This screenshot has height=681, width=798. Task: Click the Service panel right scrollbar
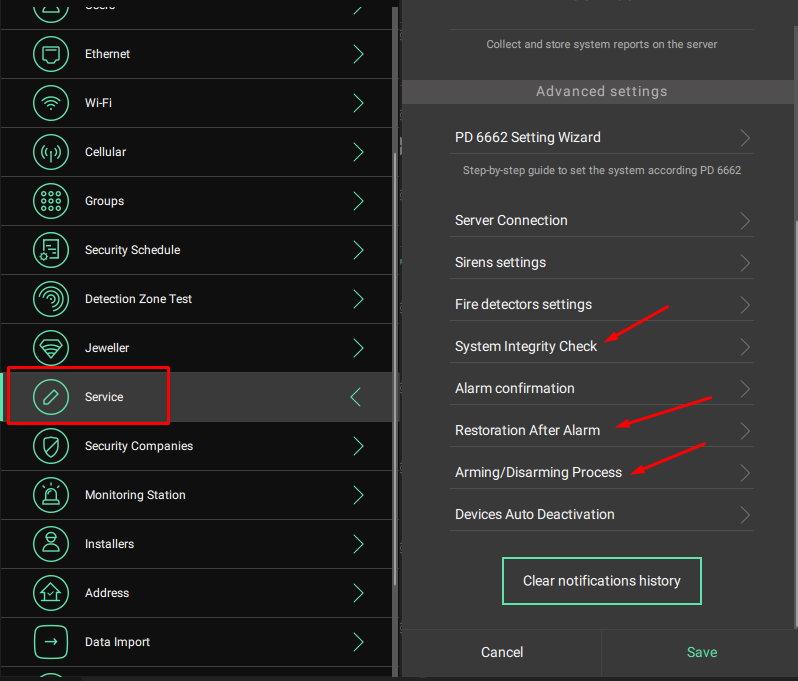796,422
